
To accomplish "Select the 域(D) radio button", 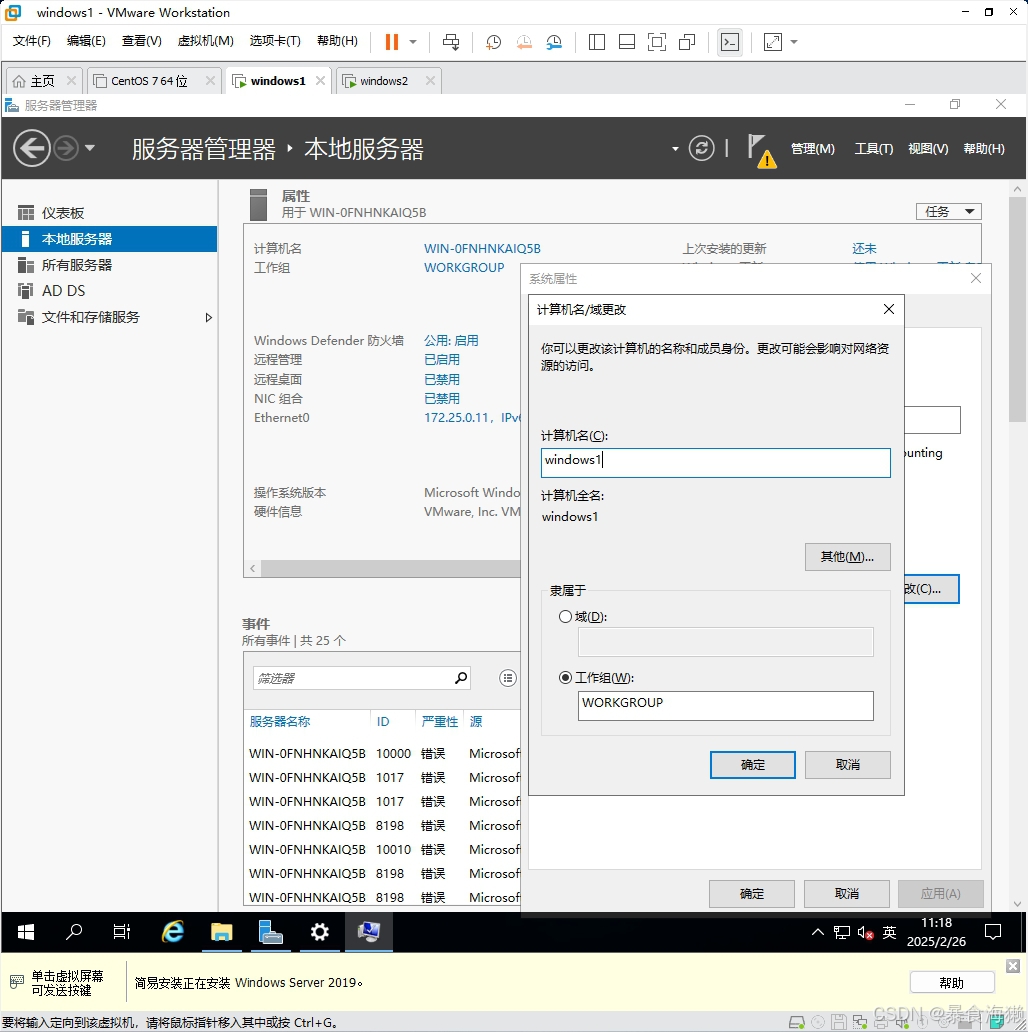I will [565, 617].
